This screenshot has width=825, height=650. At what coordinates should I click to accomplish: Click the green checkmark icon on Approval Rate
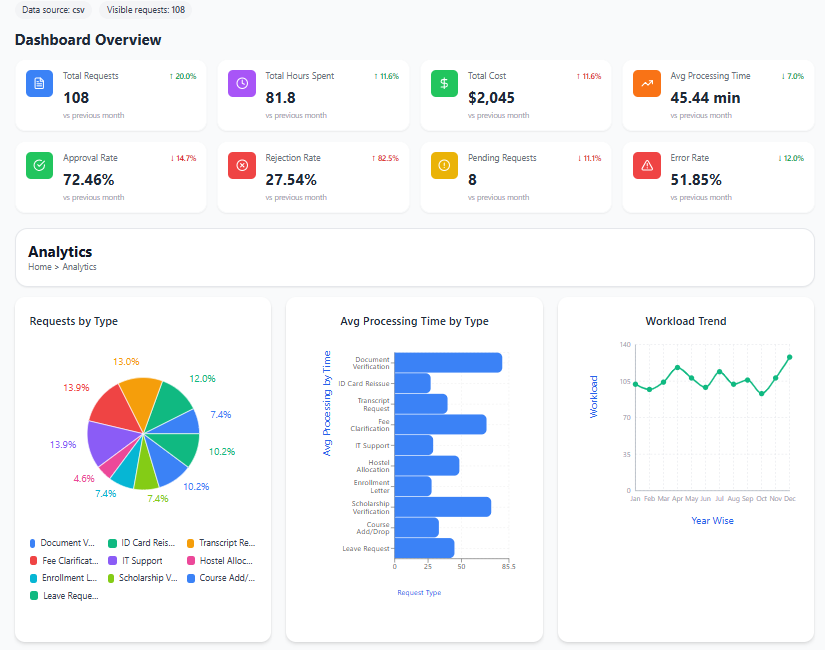pyautogui.click(x=39, y=165)
